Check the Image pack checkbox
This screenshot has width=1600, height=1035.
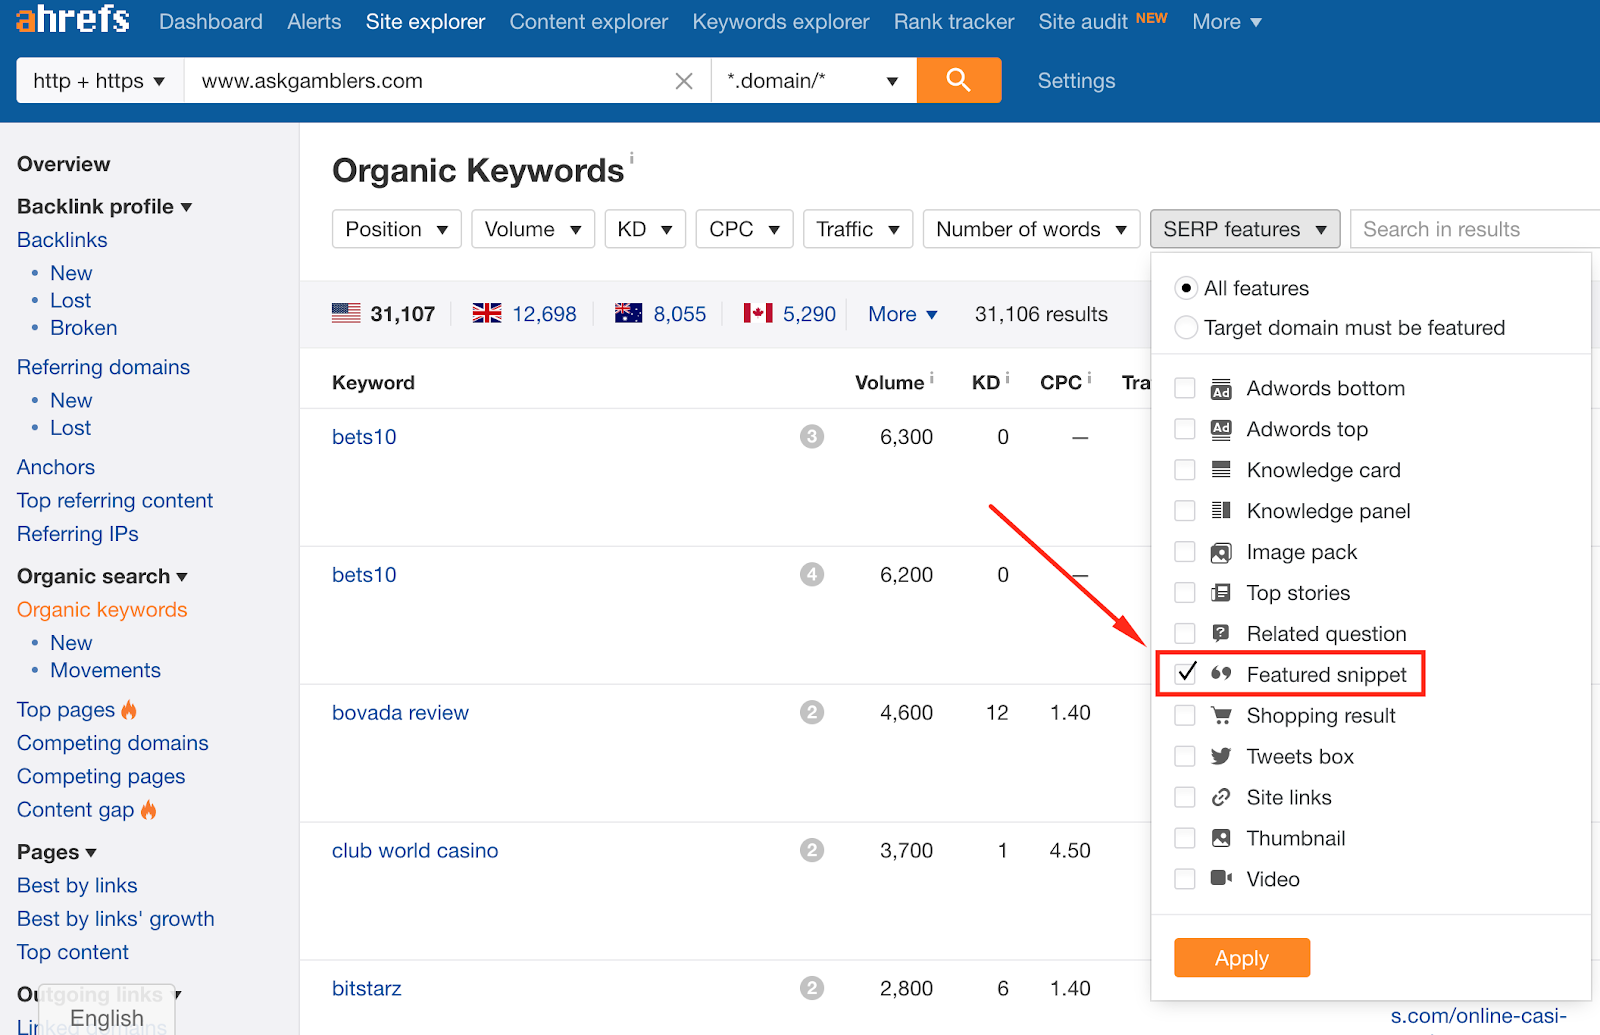point(1185,552)
